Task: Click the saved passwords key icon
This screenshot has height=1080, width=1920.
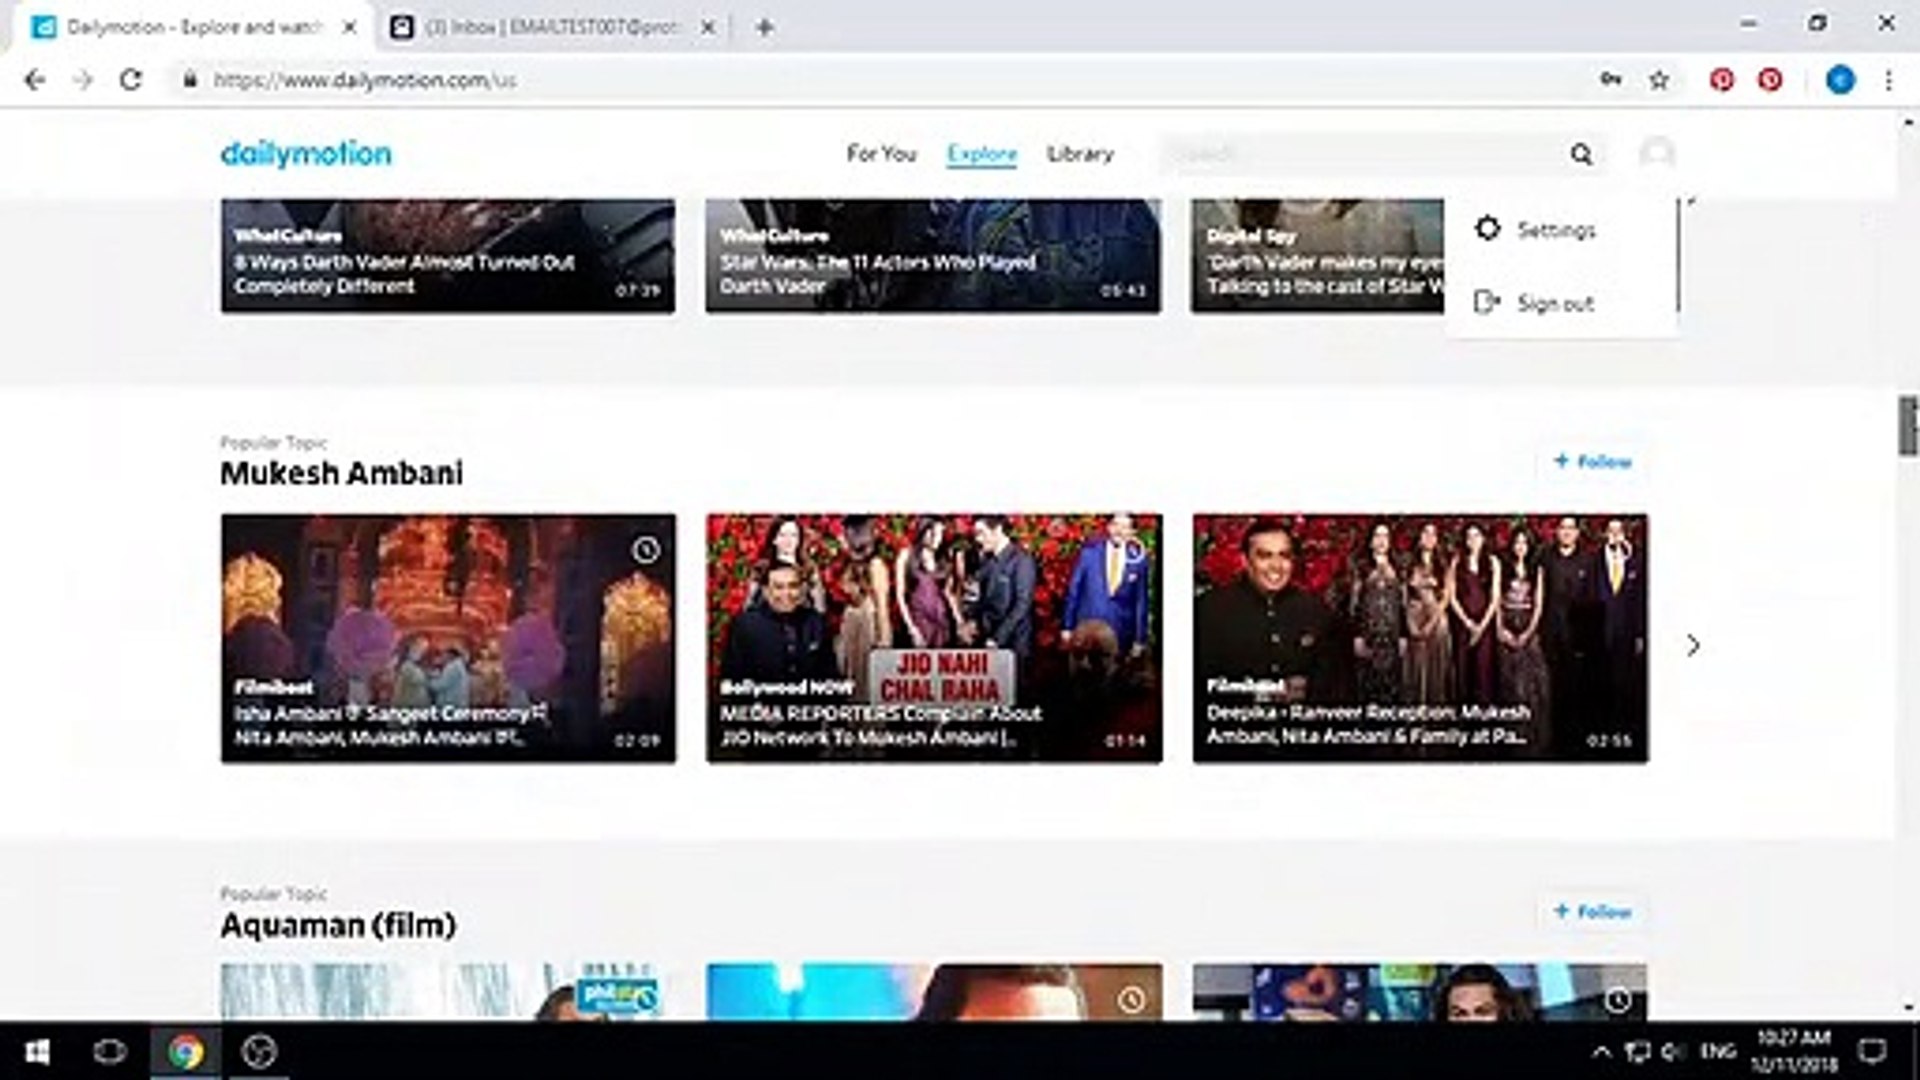Action: [x=1611, y=80]
